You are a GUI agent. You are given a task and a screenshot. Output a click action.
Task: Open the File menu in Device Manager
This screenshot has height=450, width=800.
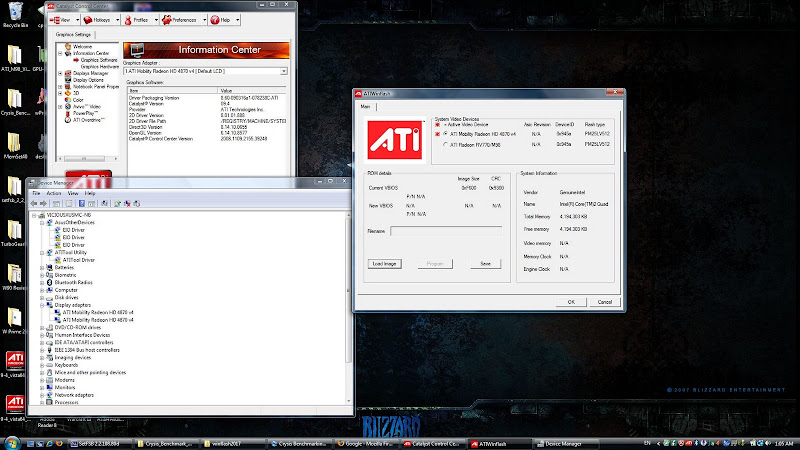36,193
